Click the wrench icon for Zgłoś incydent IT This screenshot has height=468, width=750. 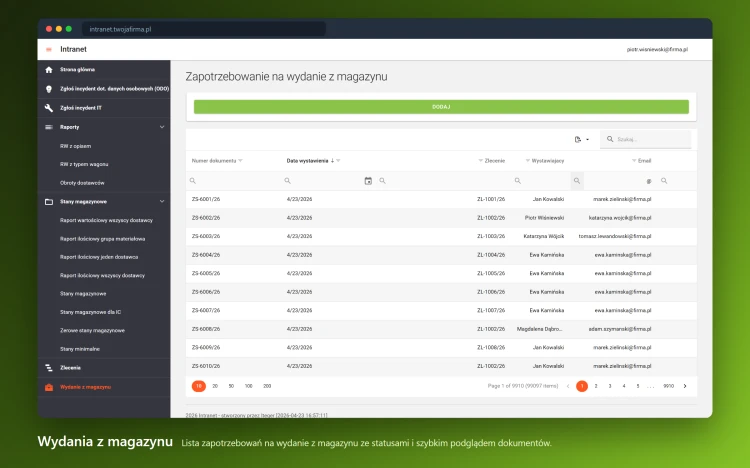[x=49, y=108]
